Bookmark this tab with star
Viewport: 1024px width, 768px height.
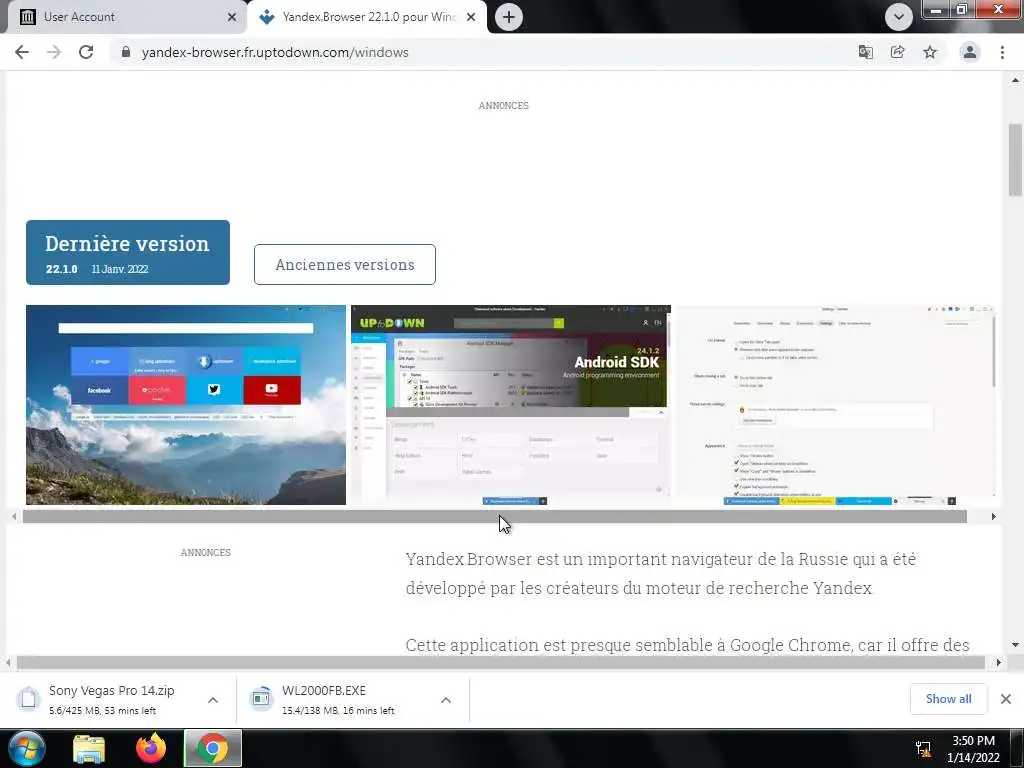[x=930, y=52]
